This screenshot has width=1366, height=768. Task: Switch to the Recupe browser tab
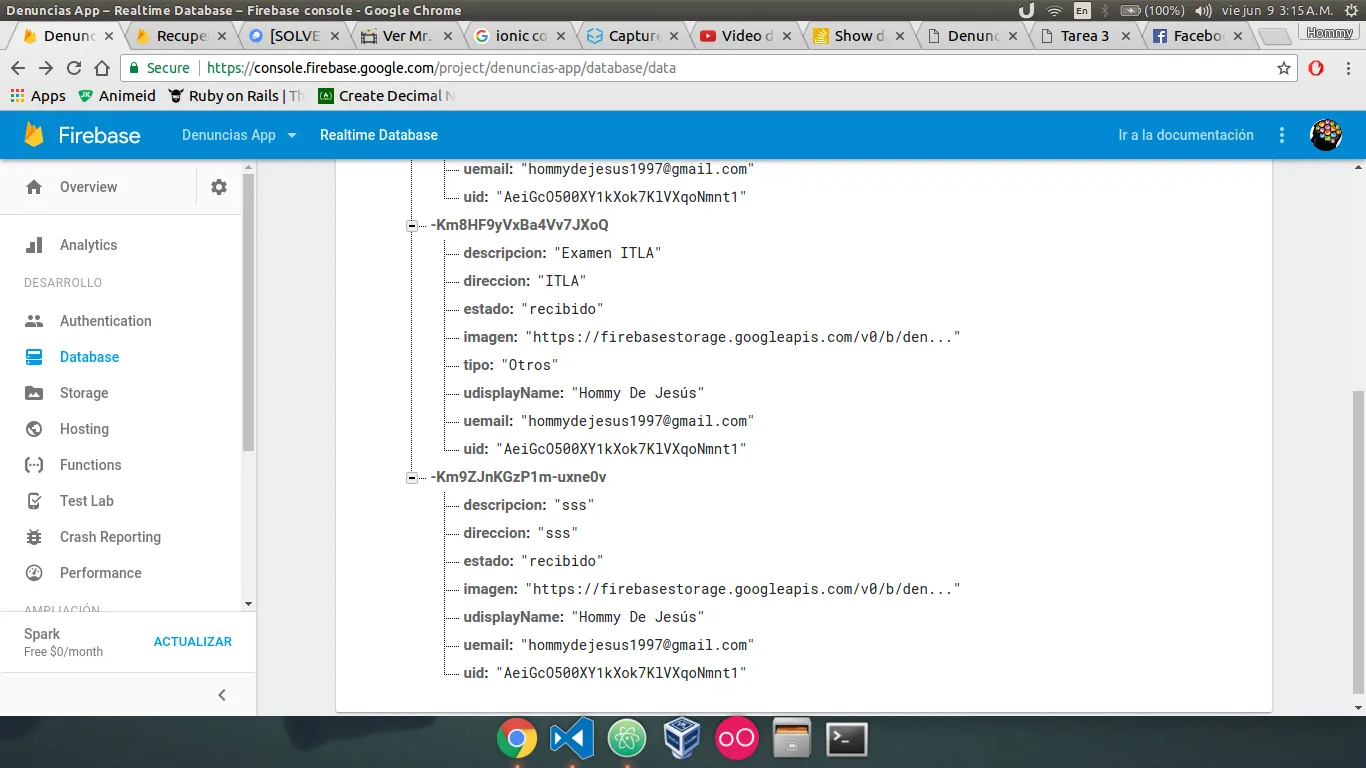pyautogui.click(x=181, y=36)
